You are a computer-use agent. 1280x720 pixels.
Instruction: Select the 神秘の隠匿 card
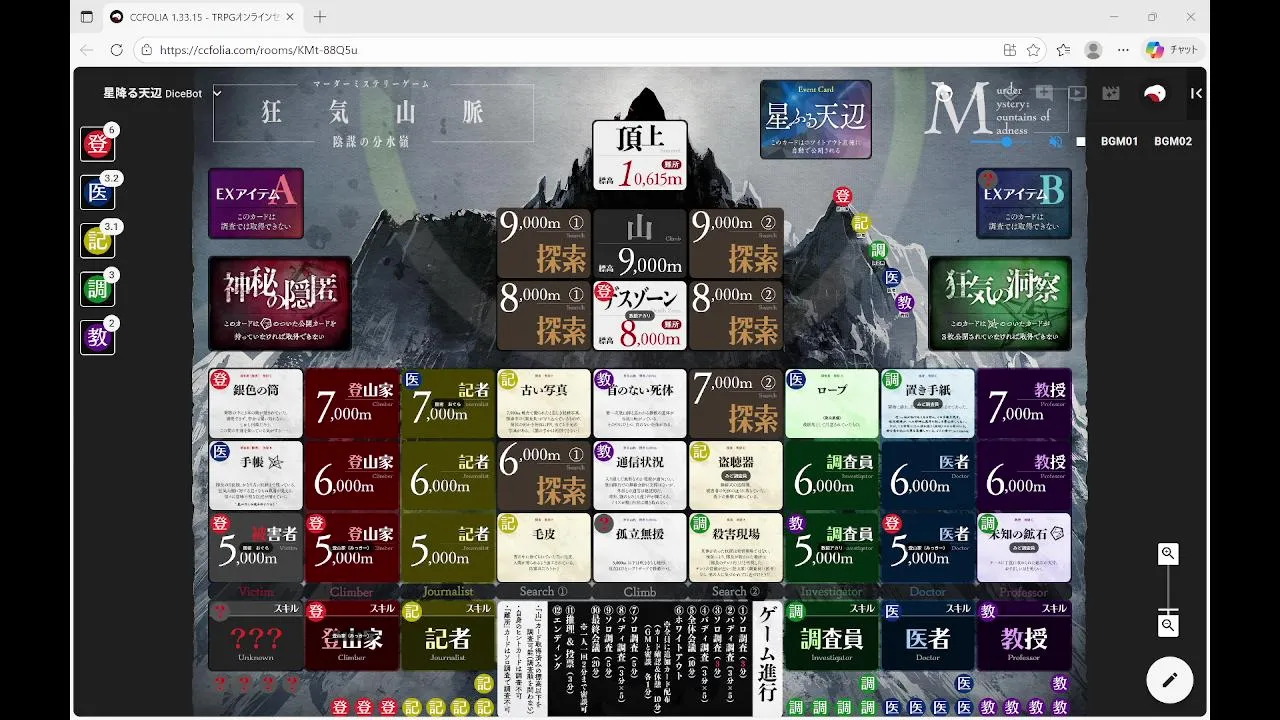280,303
